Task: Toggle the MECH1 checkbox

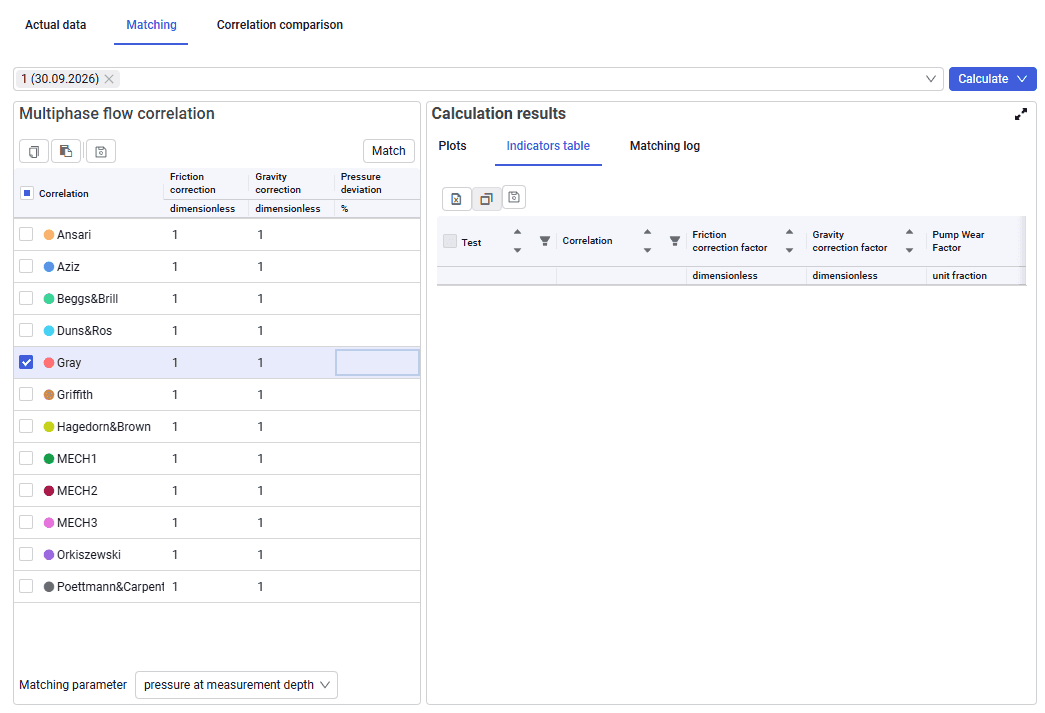Action: click(x=26, y=458)
